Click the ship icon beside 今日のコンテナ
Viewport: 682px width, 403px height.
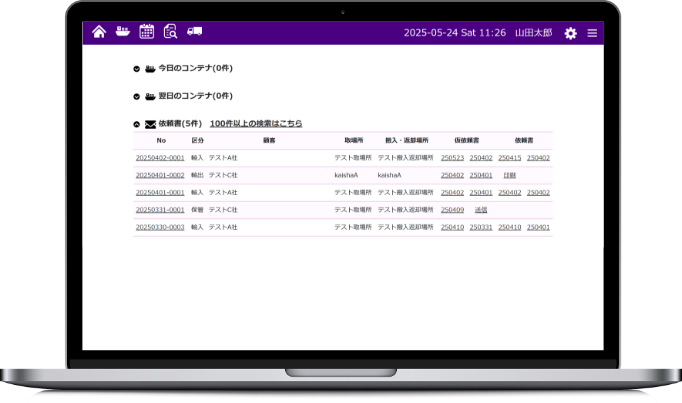click(x=150, y=69)
